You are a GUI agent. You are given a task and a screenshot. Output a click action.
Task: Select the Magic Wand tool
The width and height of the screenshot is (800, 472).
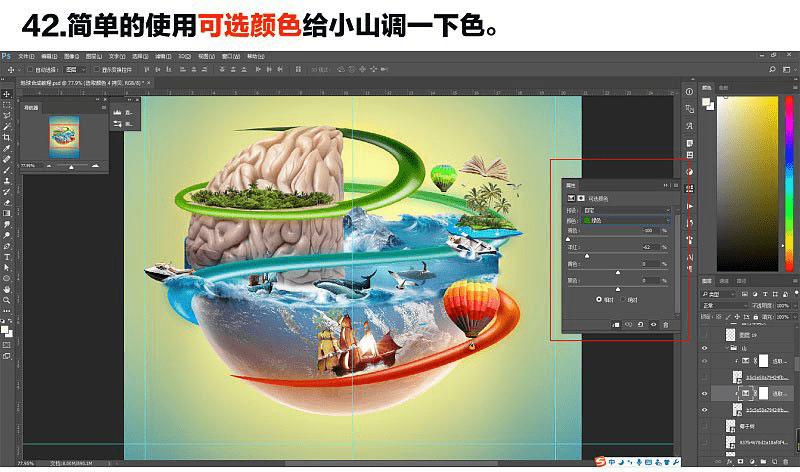pos(7,126)
